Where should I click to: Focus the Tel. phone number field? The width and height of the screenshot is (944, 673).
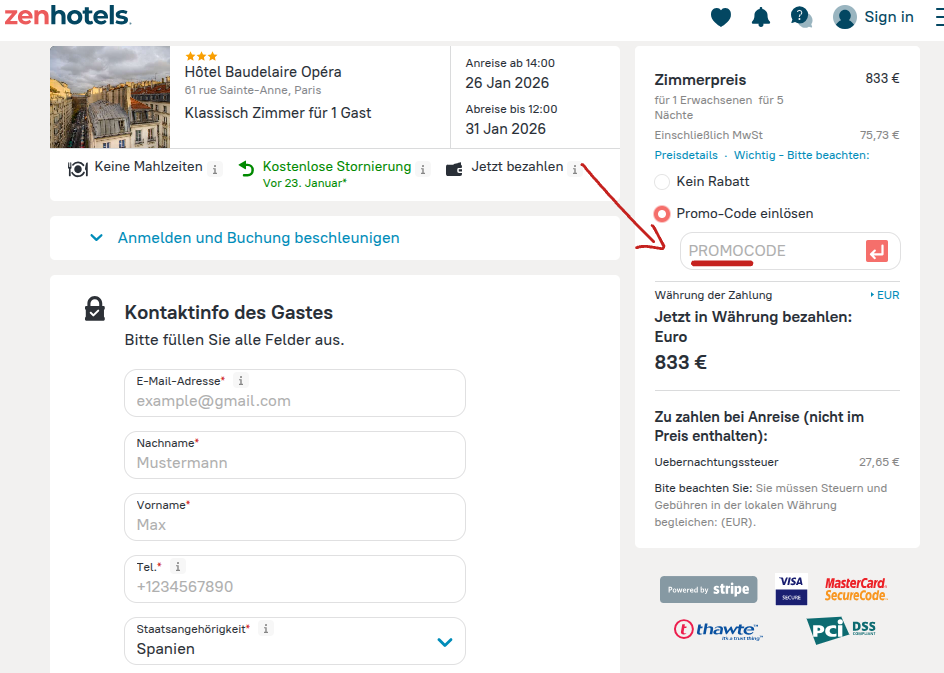[295, 579]
